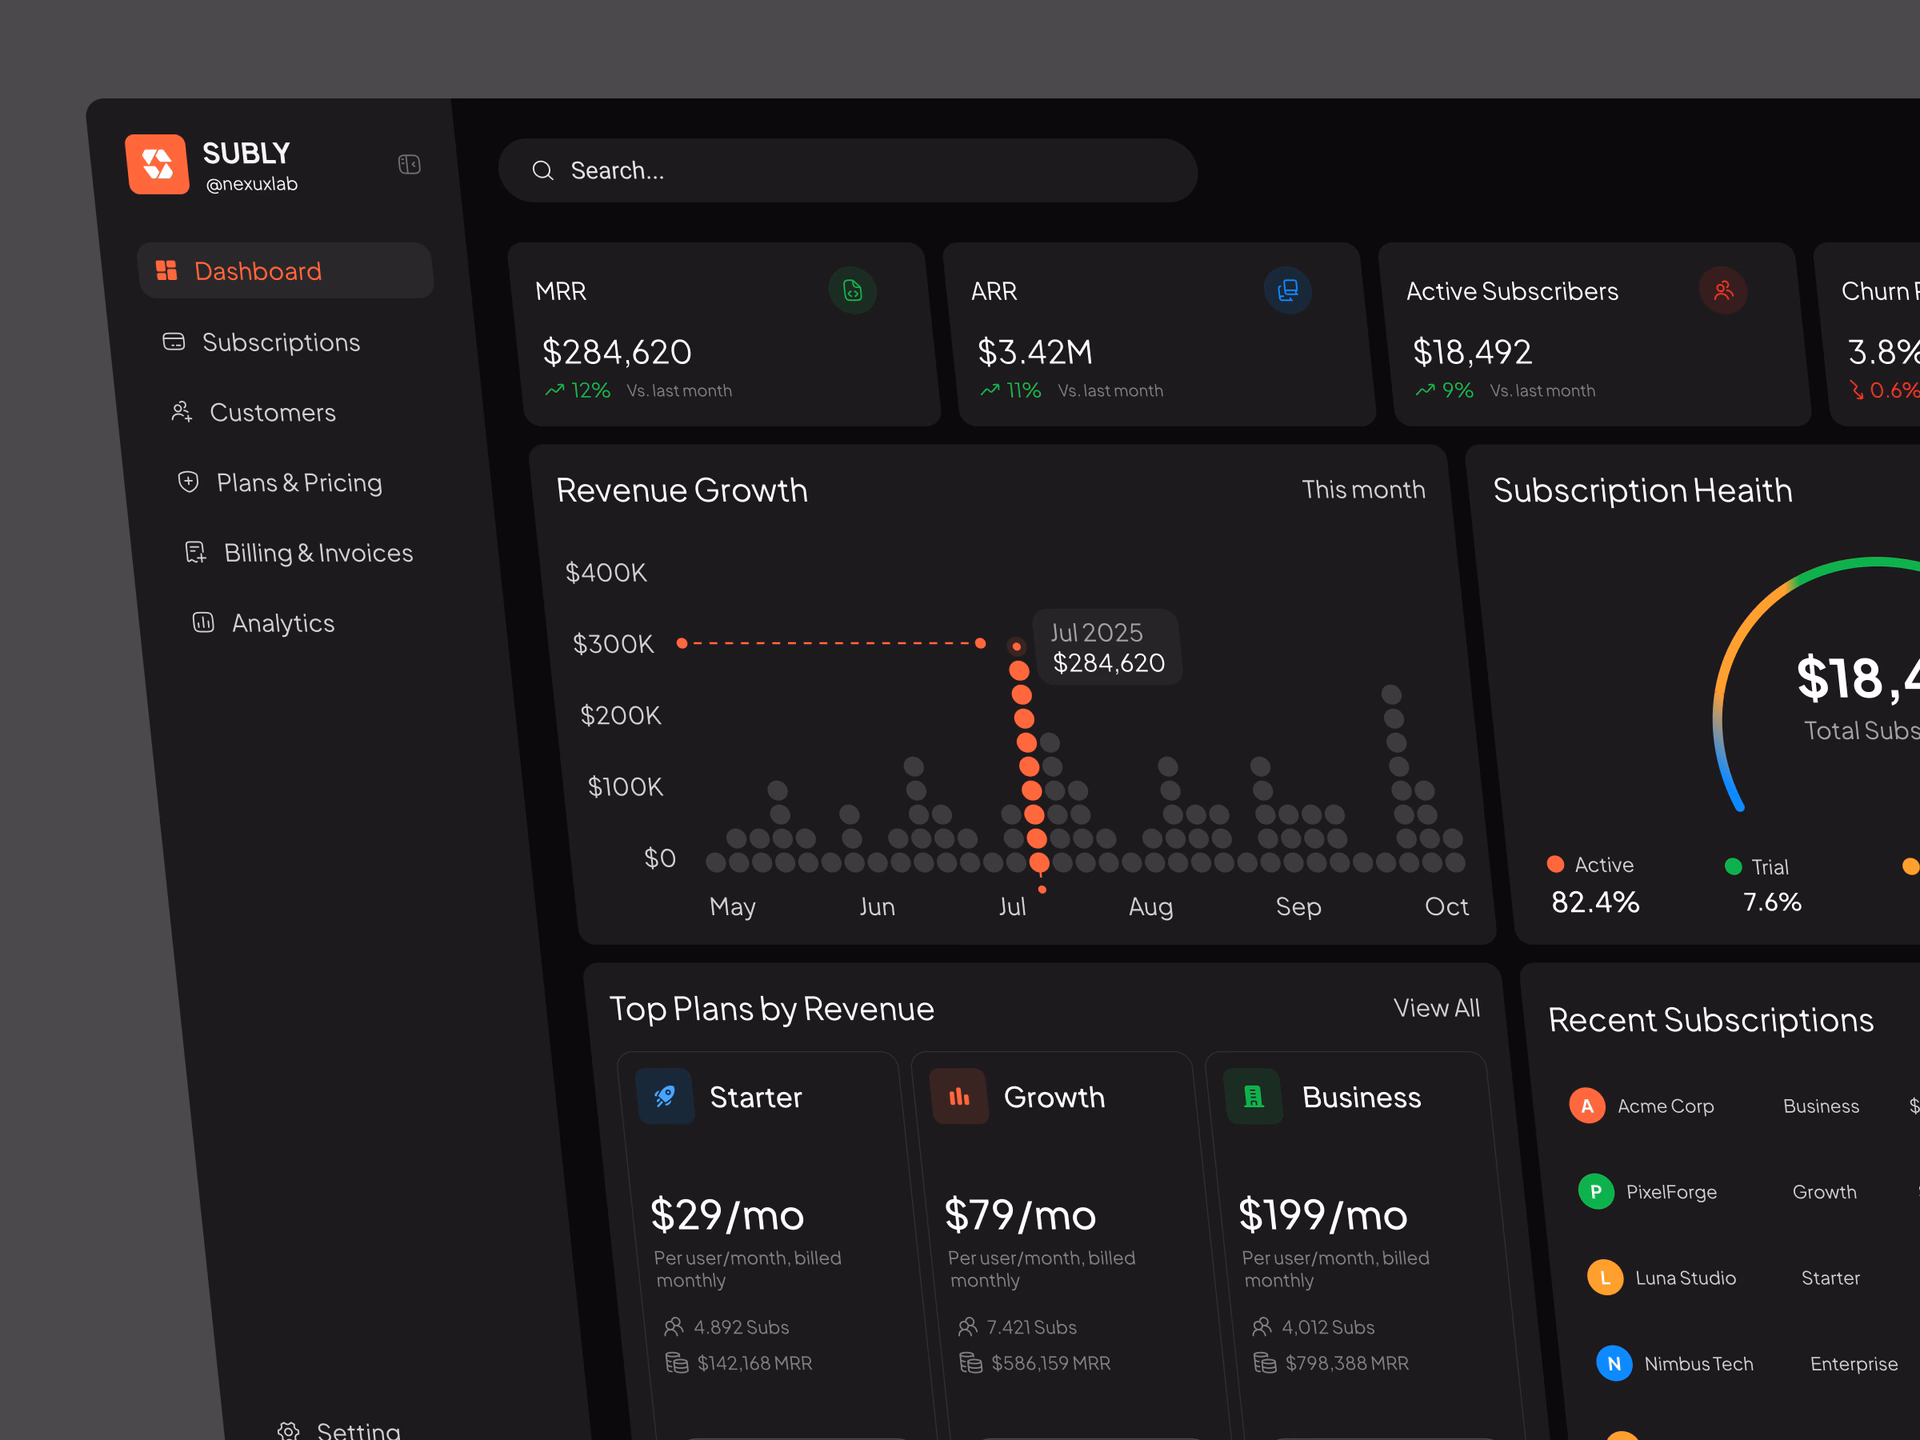
Task: Open the Dashboard menu item
Action: click(x=285, y=271)
